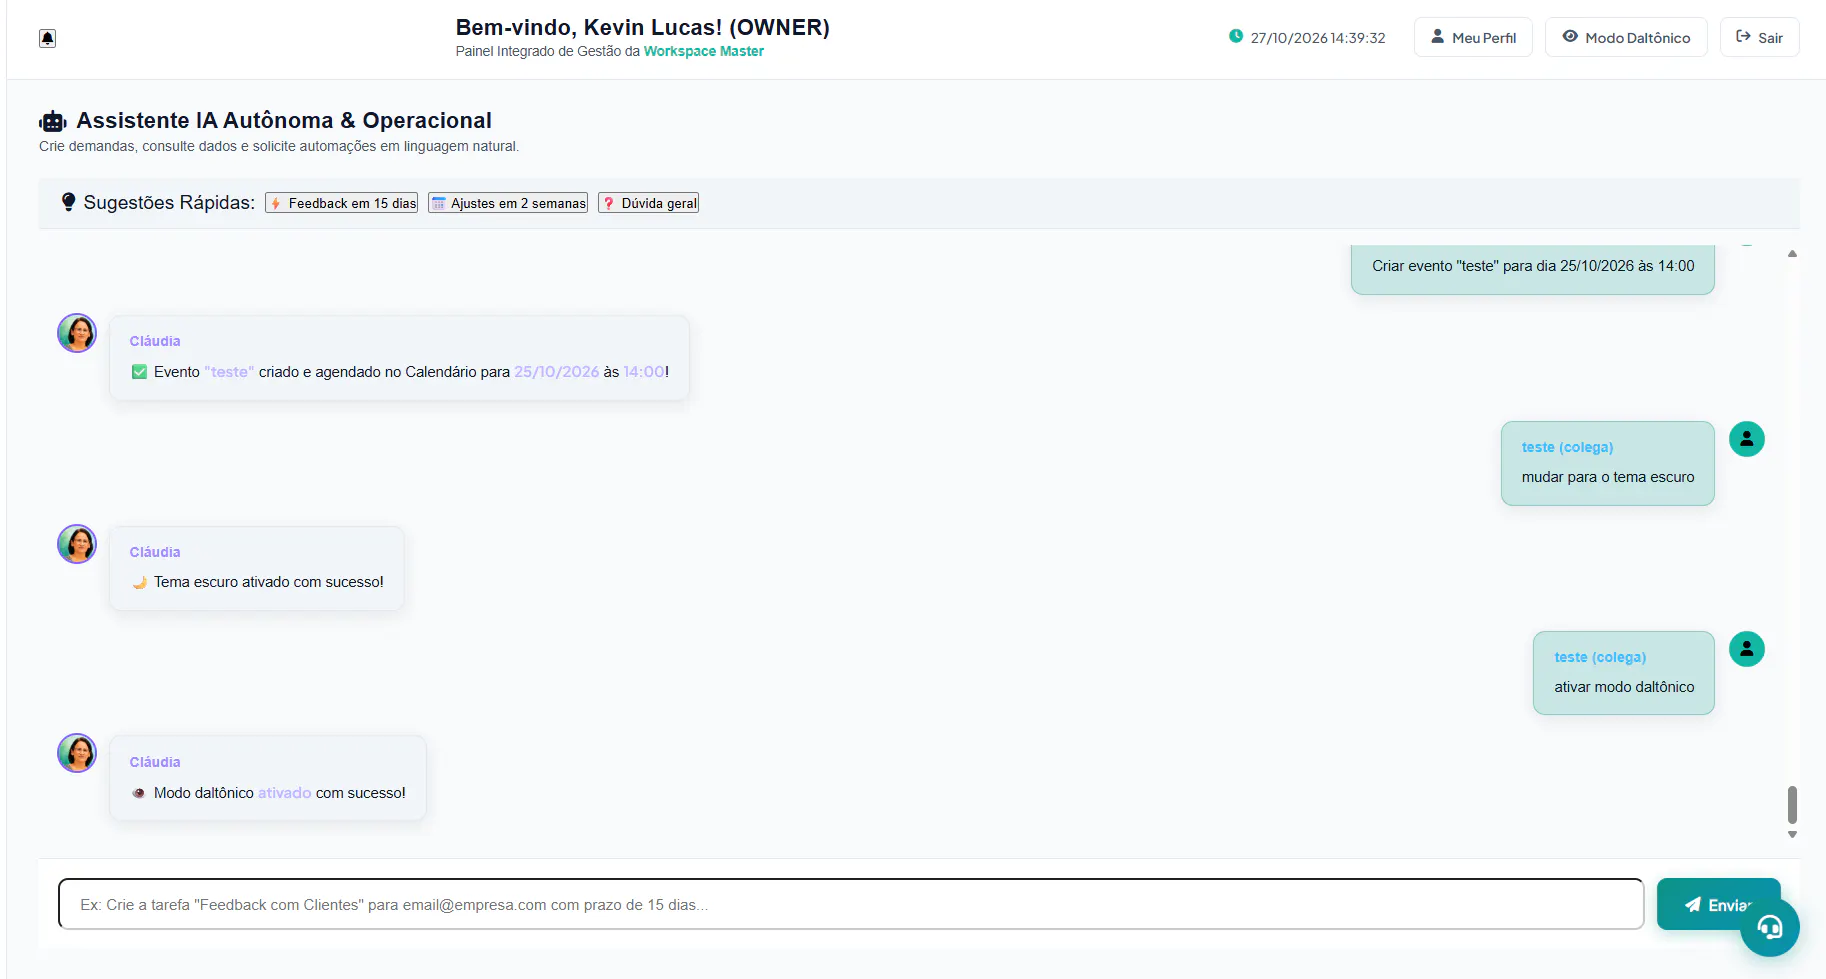1826x979 pixels.
Task: Click the eye icon in the daltônico message
Action: (139, 793)
